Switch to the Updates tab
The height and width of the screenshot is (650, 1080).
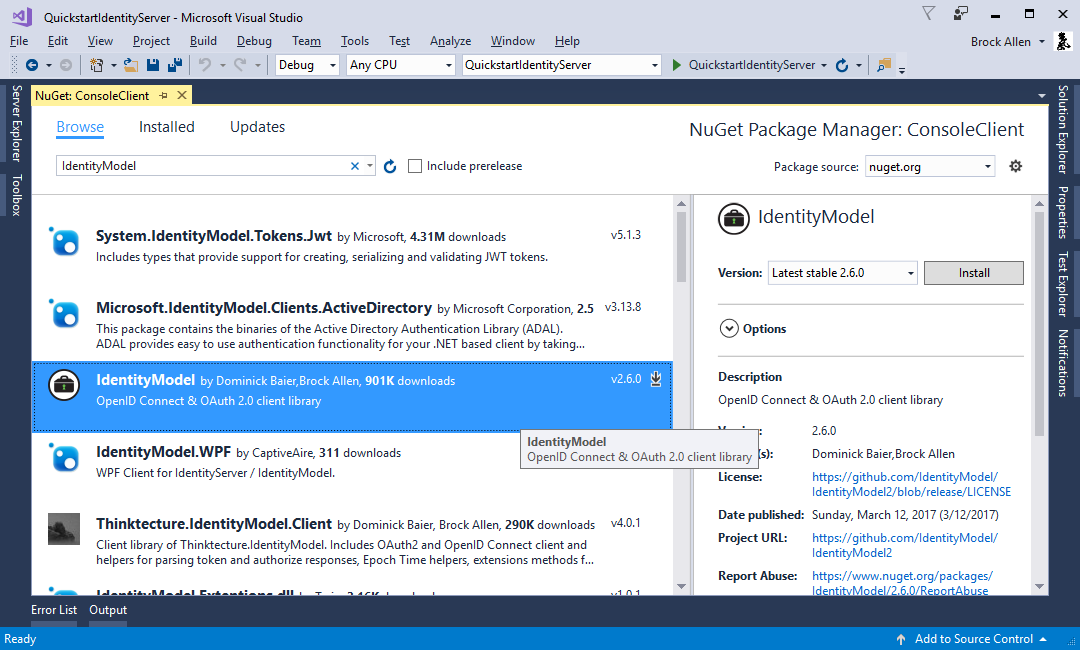pyautogui.click(x=258, y=127)
